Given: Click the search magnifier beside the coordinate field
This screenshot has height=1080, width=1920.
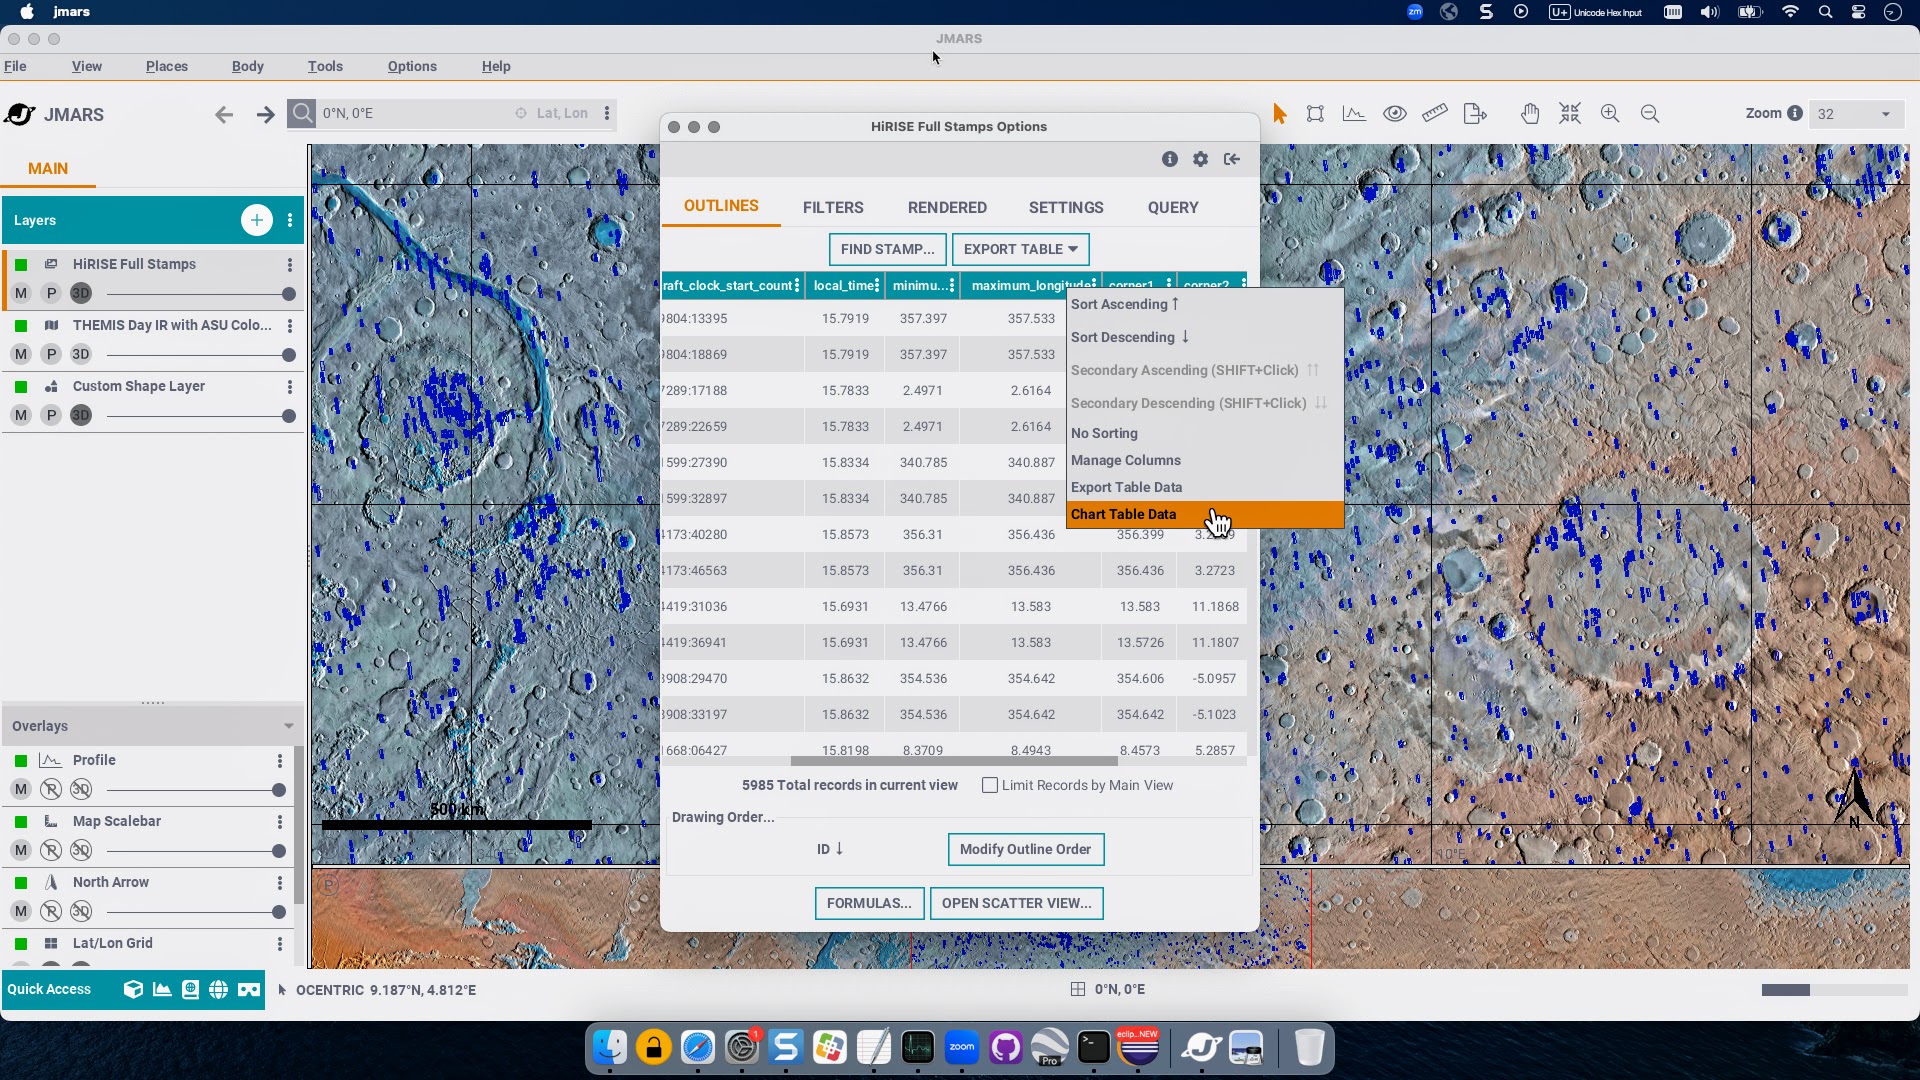Looking at the screenshot, I should [x=302, y=113].
